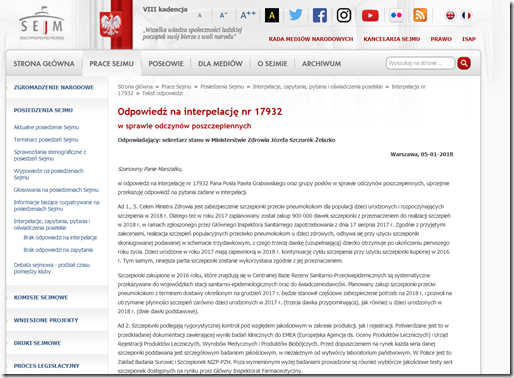Set smallest font size A

click(200, 16)
